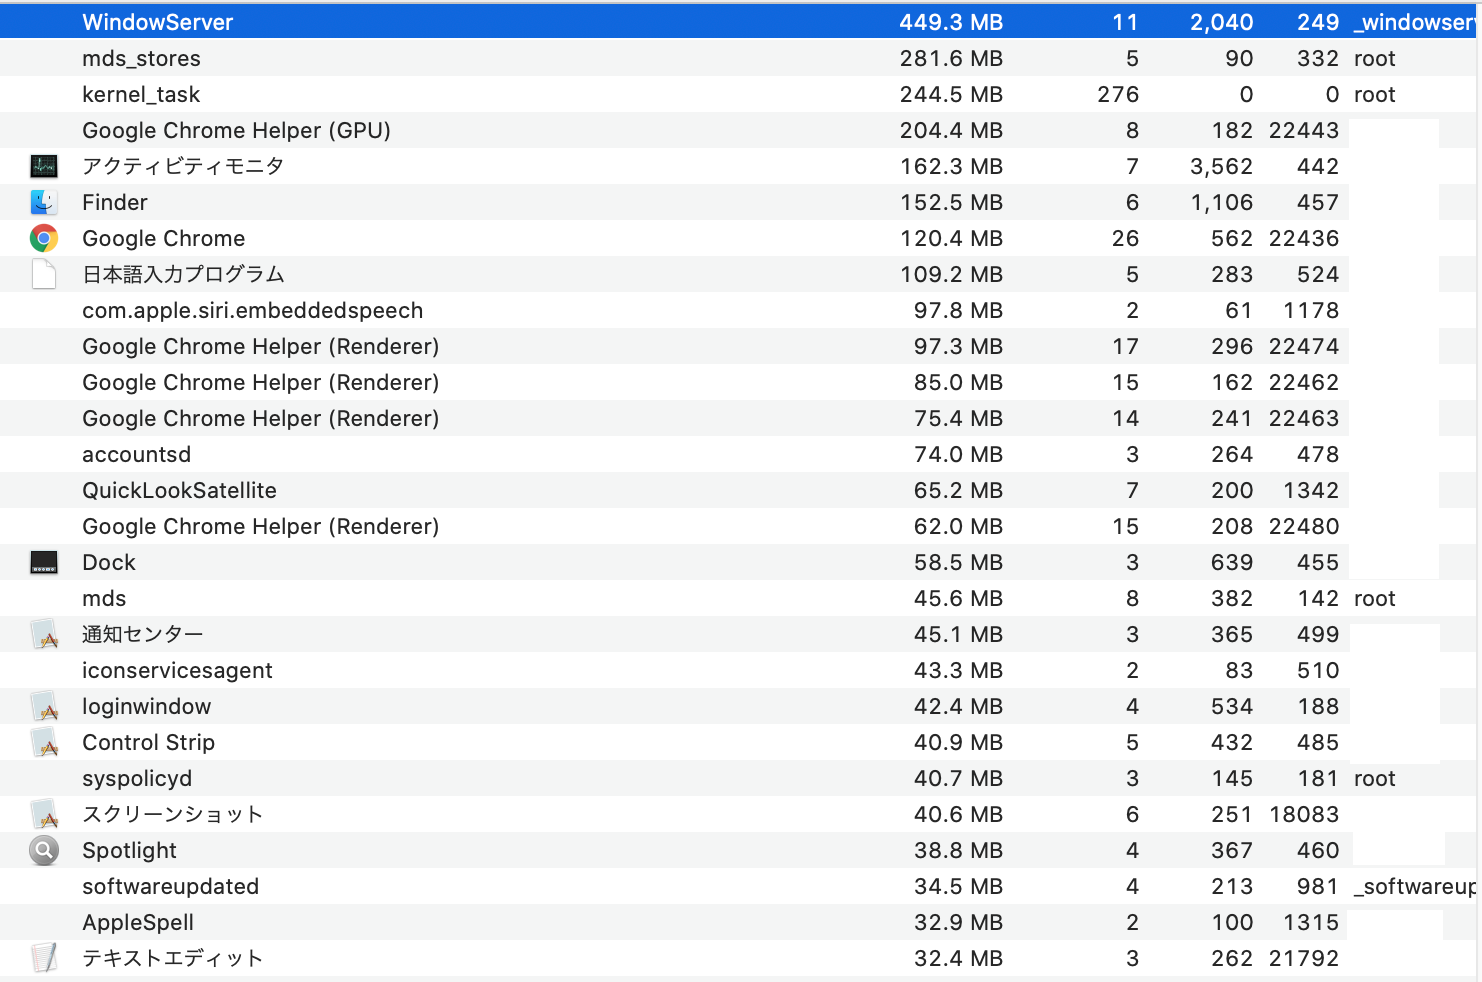Select Google Chrome Helper (GPU) process name

tap(236, 130)
